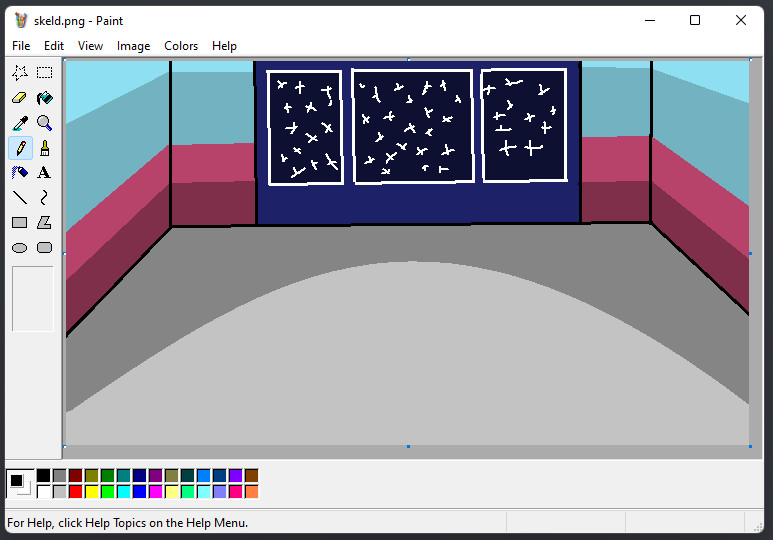
Task: Select the Free-Form Select tool
Action: pos(20,73)
